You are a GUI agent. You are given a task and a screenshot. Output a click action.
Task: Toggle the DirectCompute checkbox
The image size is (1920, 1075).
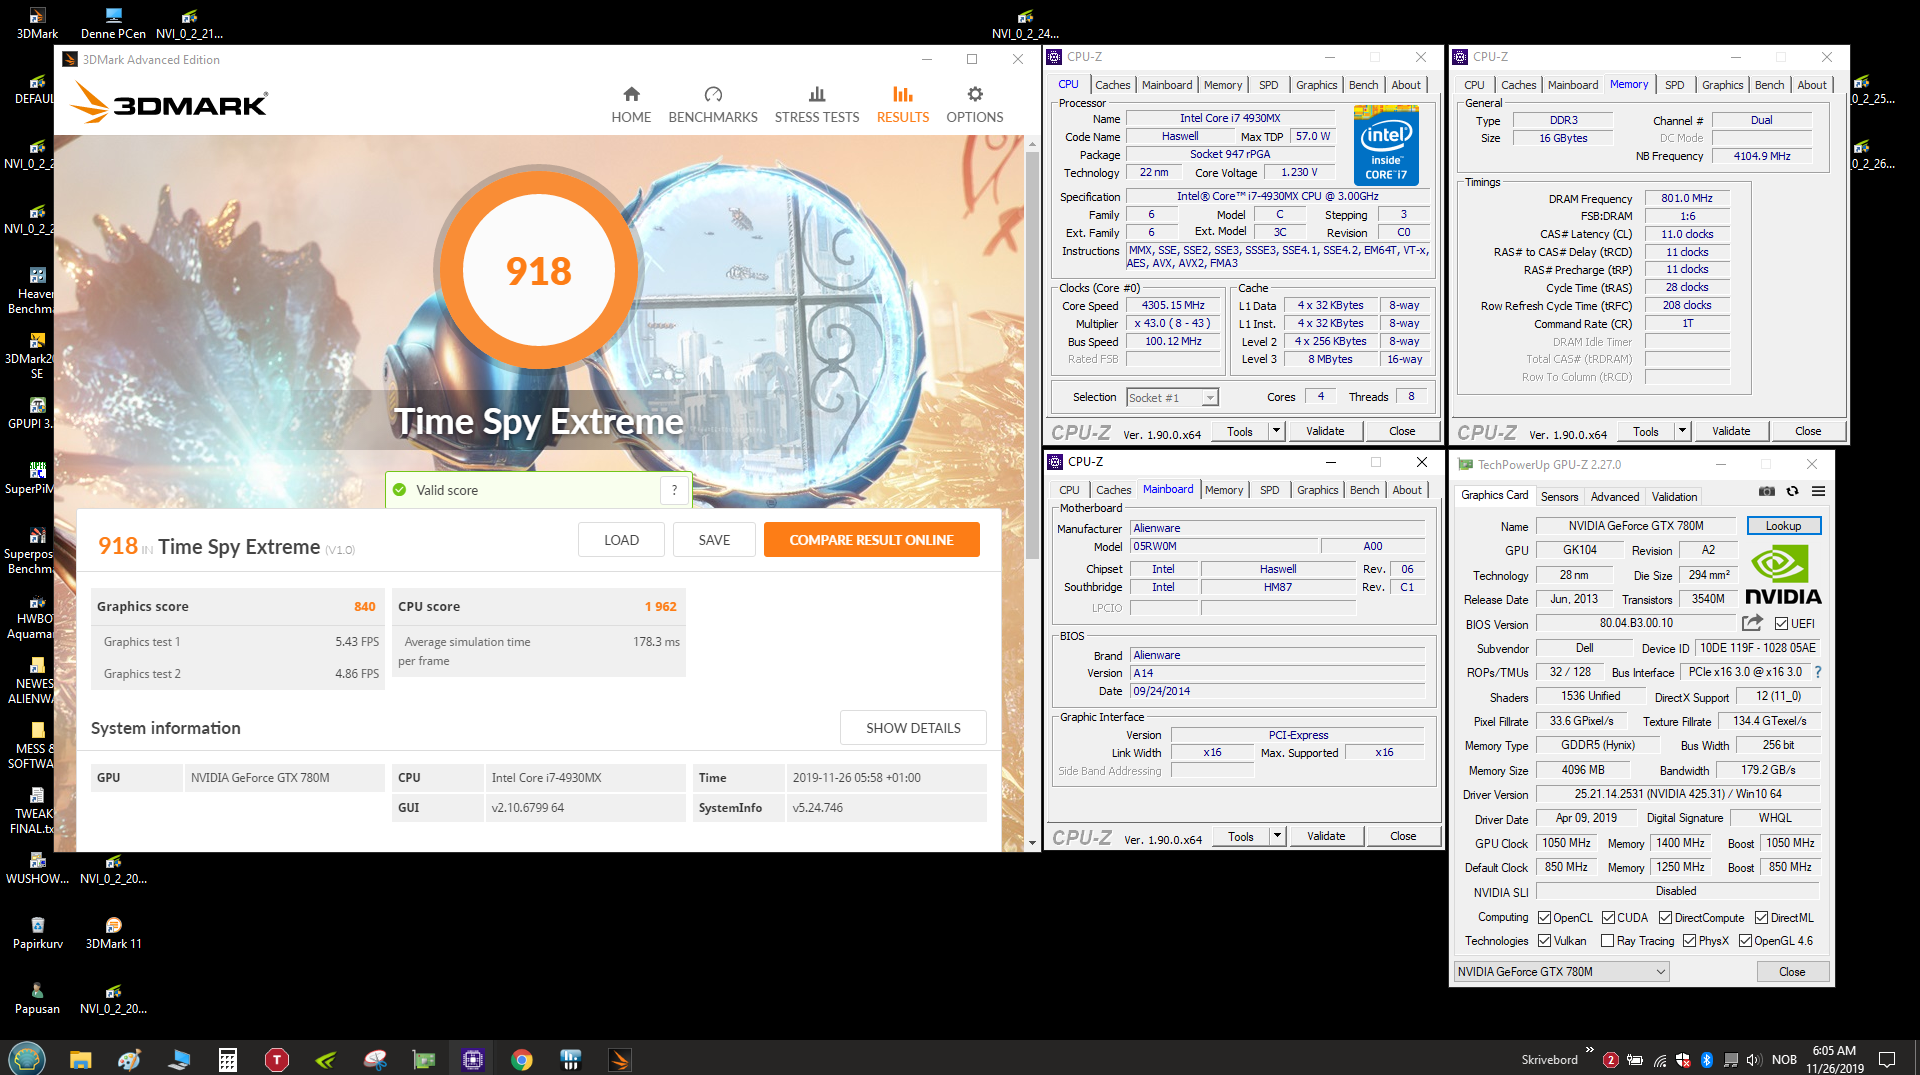point(1665,917)
